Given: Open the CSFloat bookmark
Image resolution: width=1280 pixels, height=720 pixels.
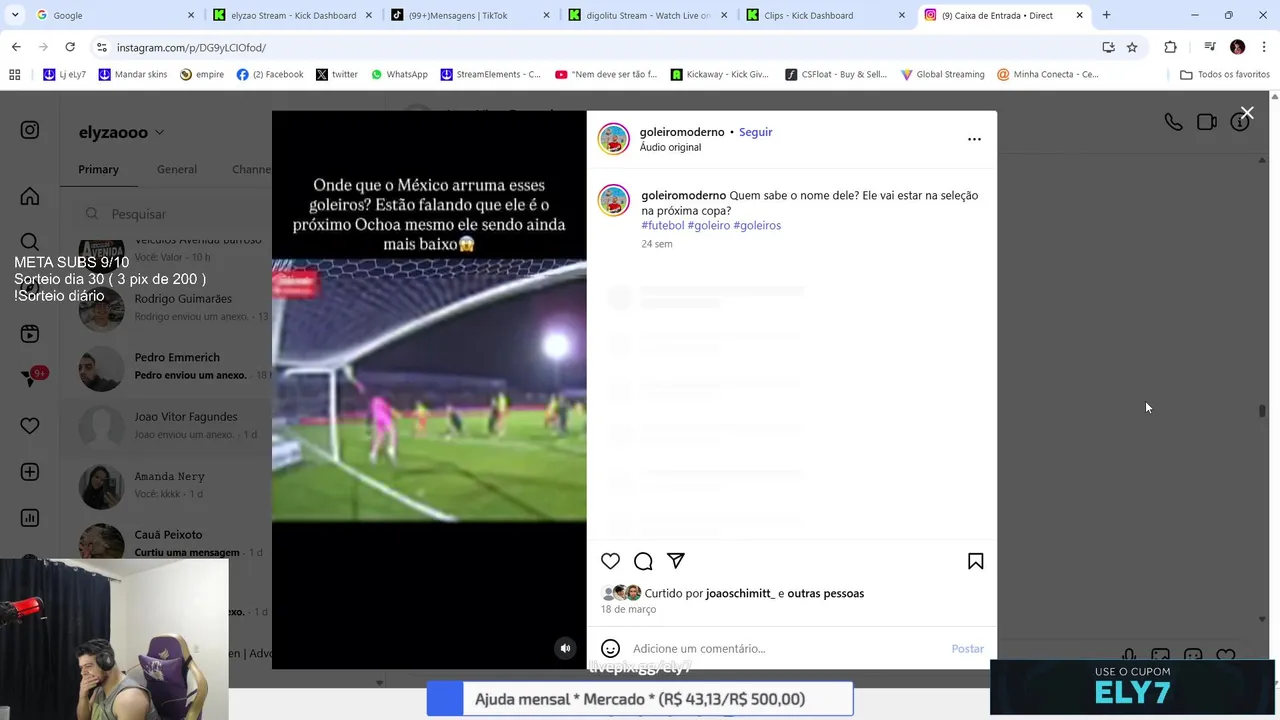Looking at the screenshot, I should click(x=836, y=74).
